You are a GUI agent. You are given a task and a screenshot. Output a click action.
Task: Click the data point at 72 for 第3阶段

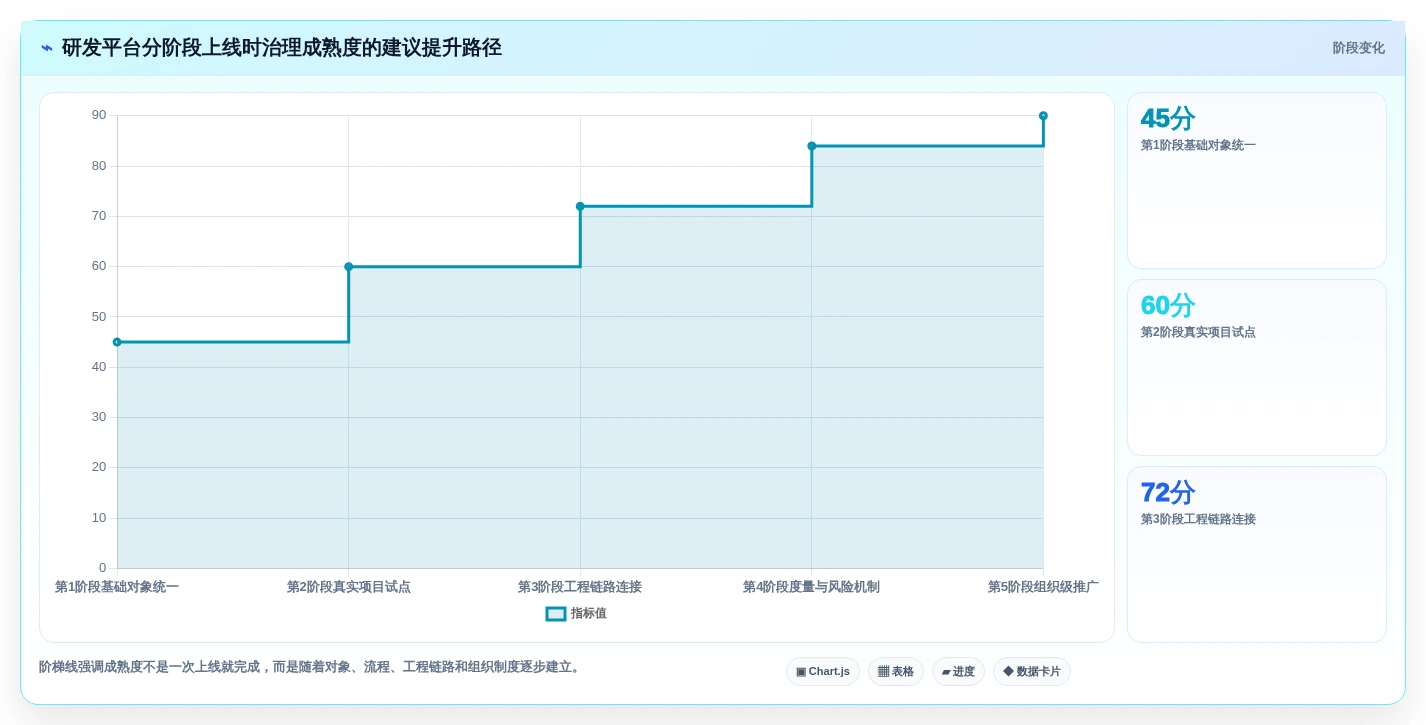(x=580, y=206)
